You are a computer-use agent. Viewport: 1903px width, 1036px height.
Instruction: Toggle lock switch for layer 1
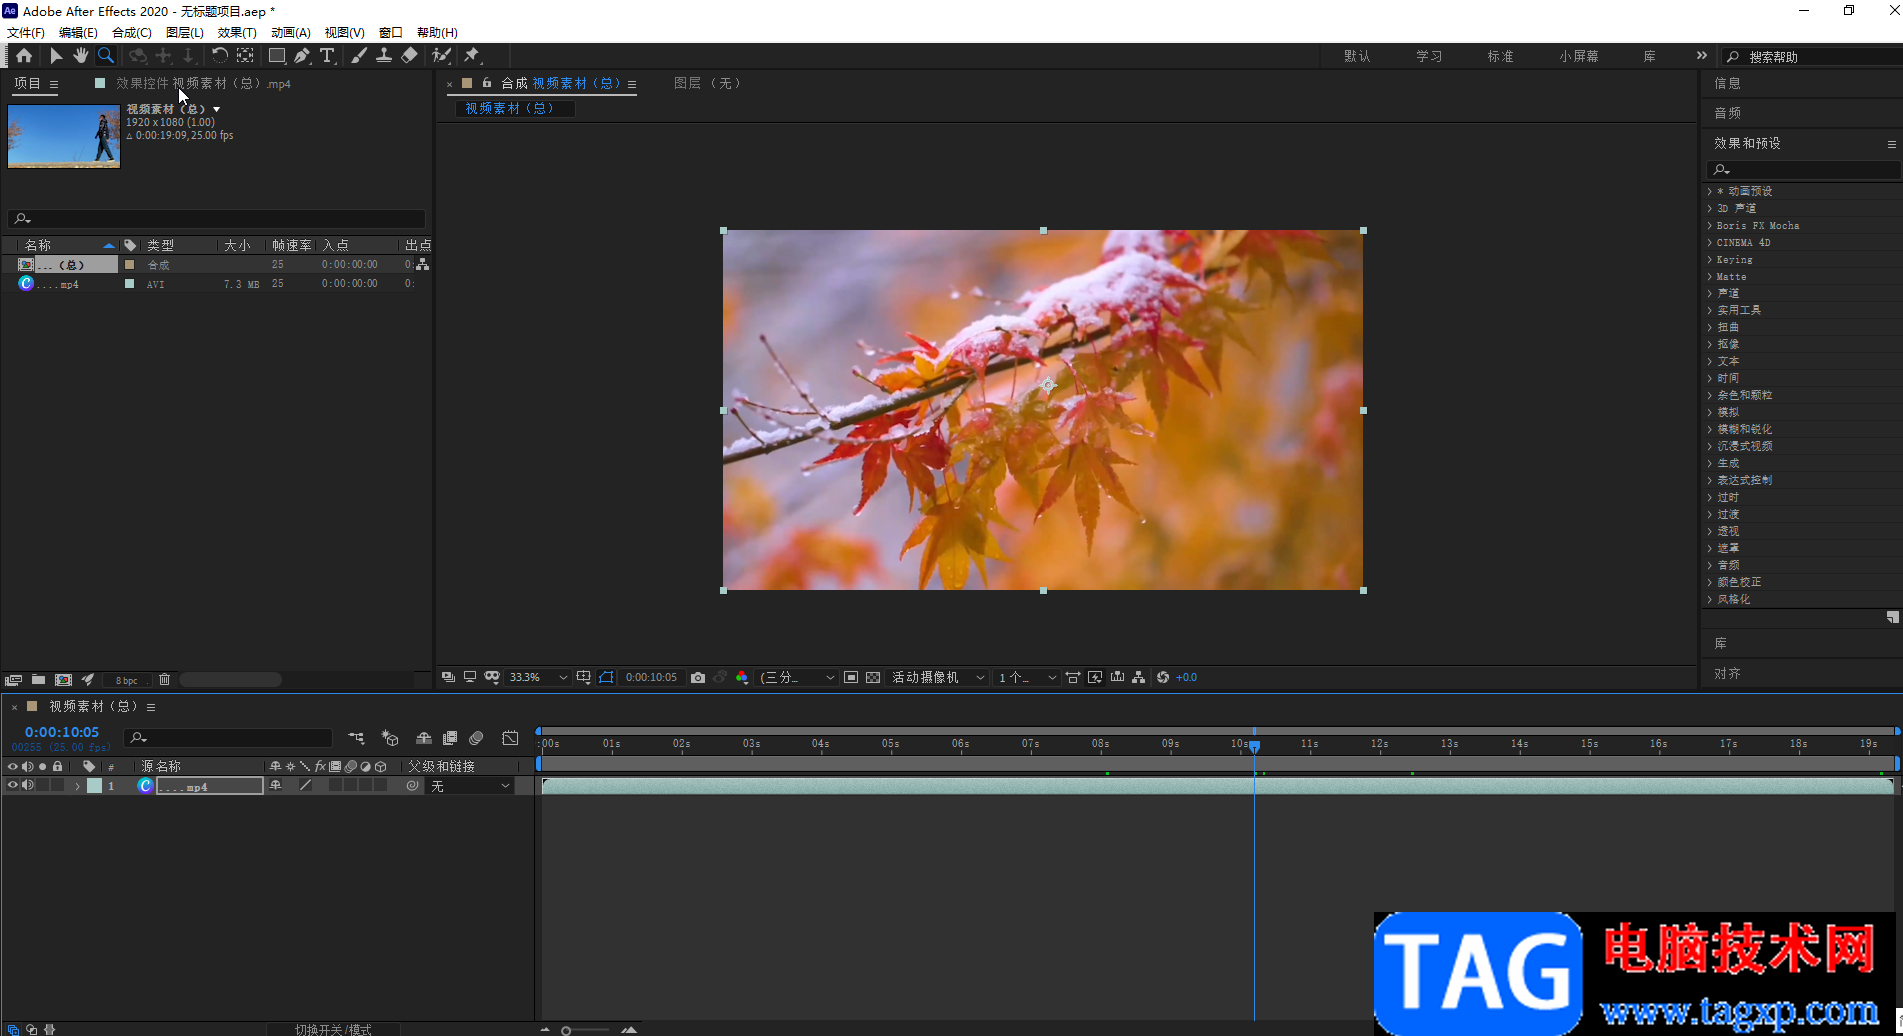click(x=58, y=786)
